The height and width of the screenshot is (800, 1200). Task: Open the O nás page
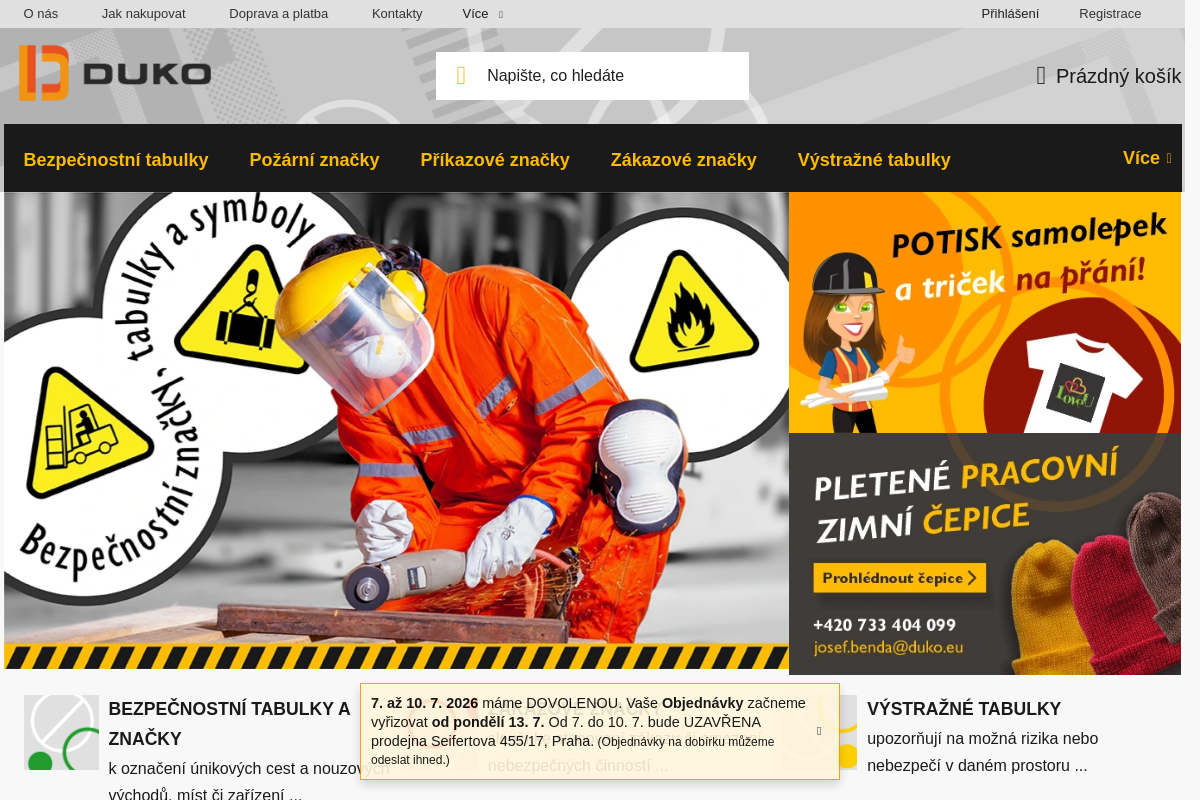pyautogui.click(x=41, y=14)
